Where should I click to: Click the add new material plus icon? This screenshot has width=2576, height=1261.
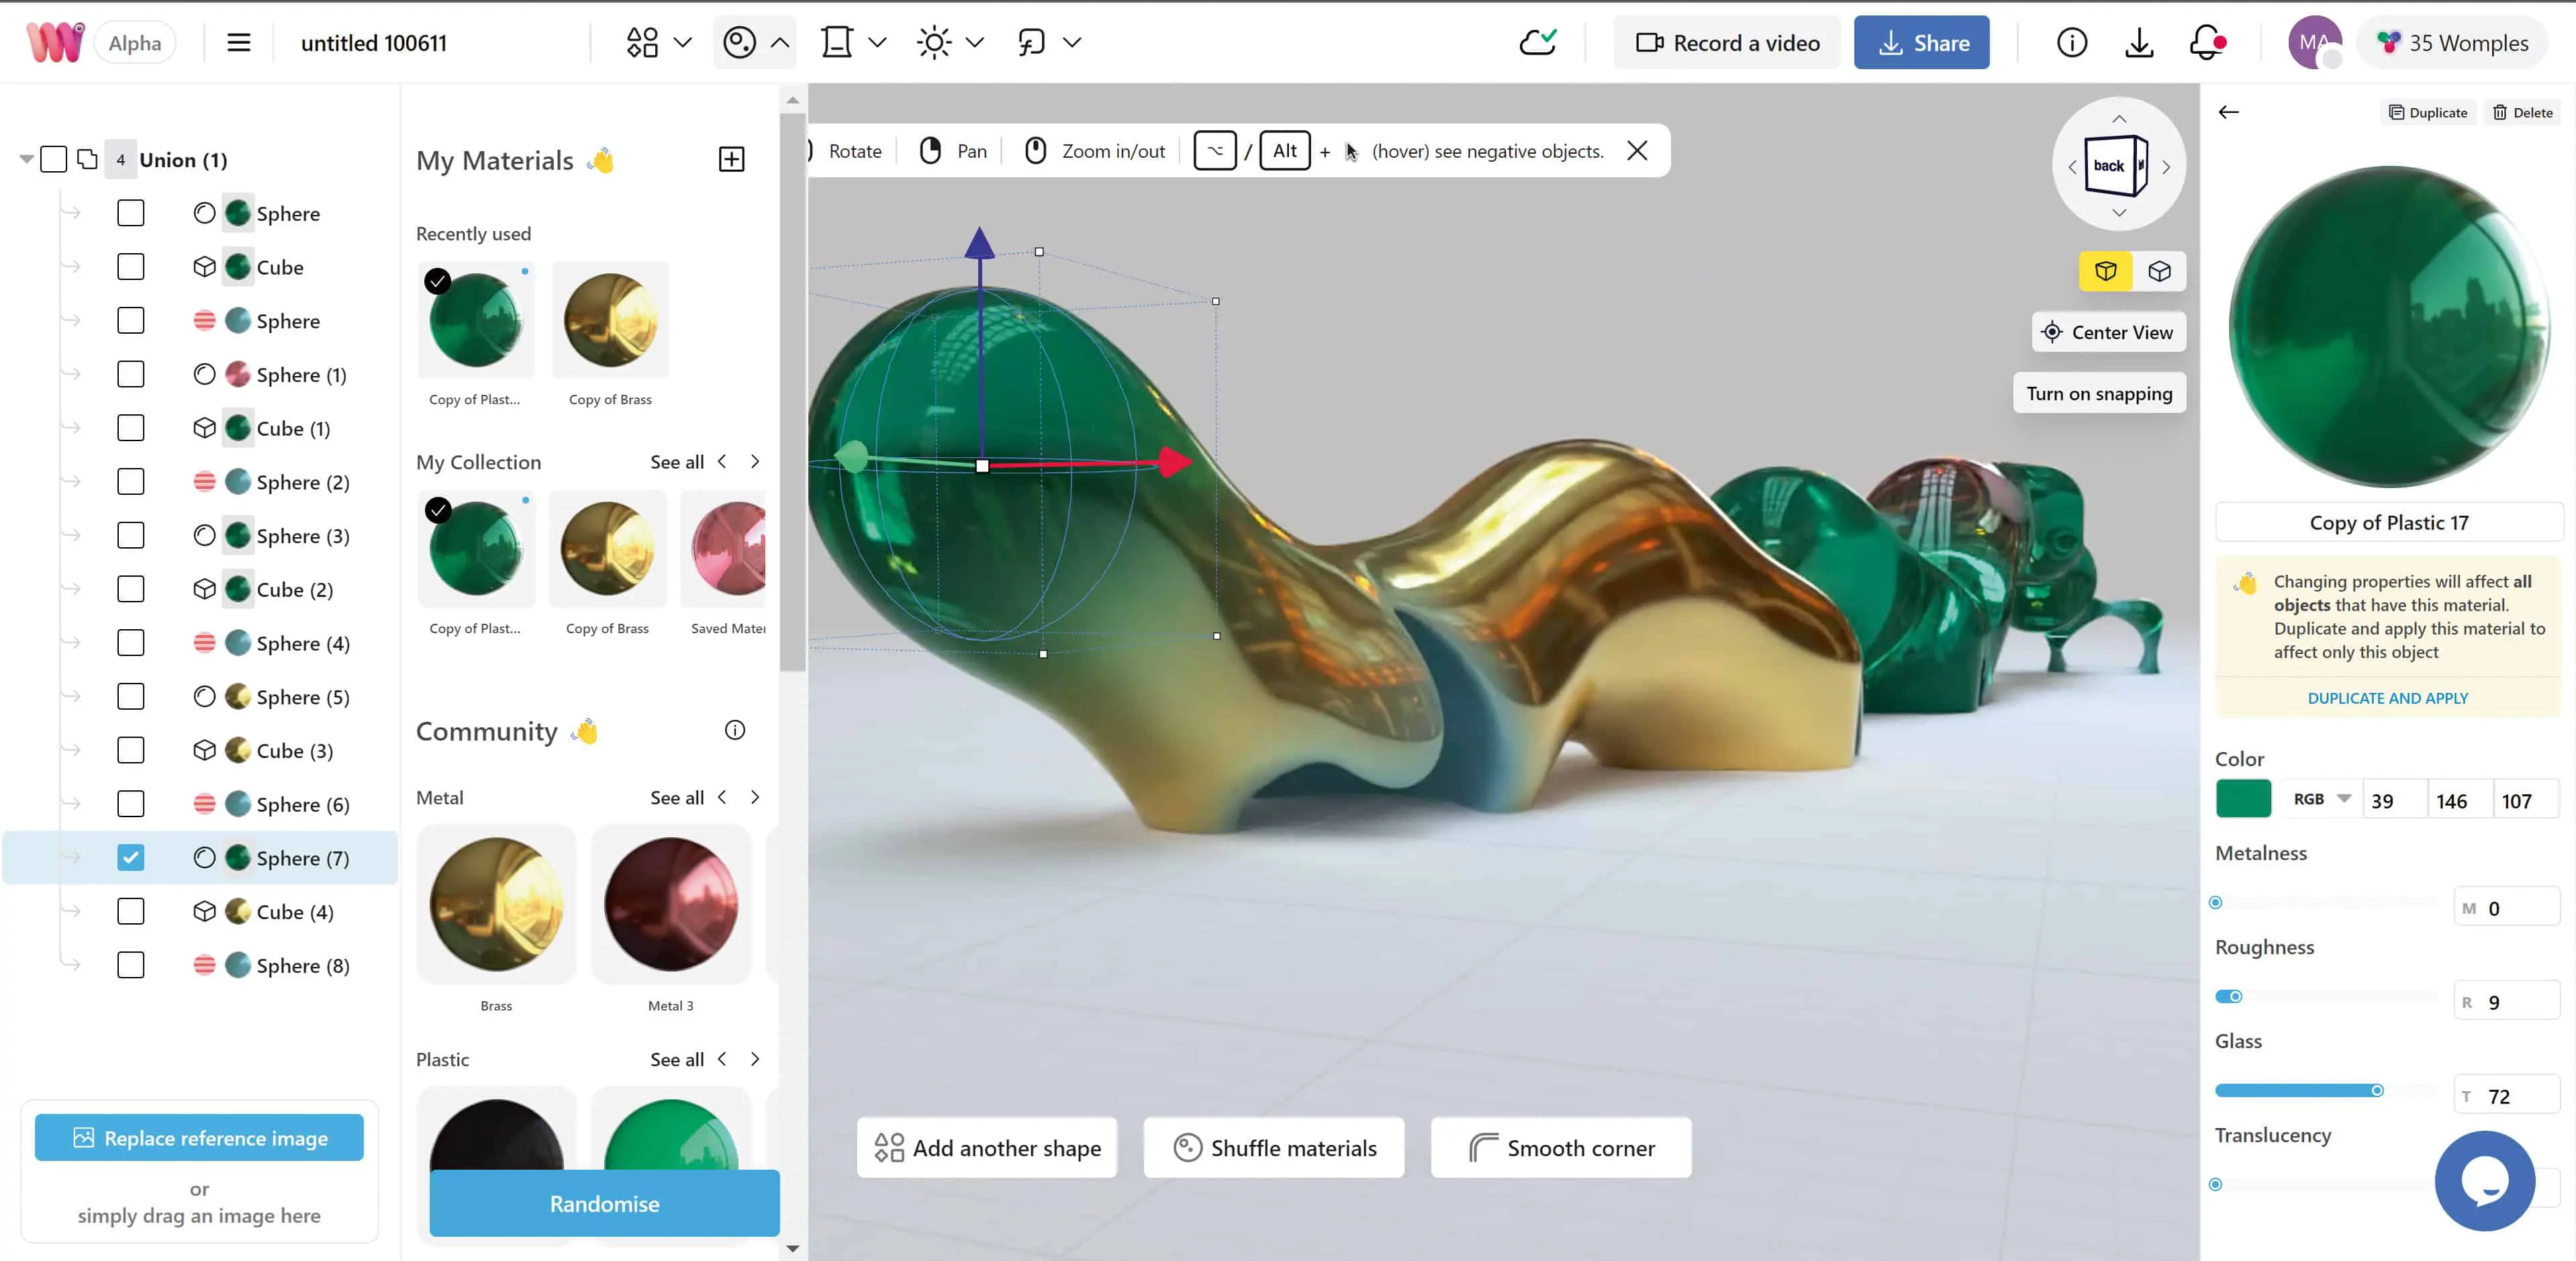pos(731,159)
